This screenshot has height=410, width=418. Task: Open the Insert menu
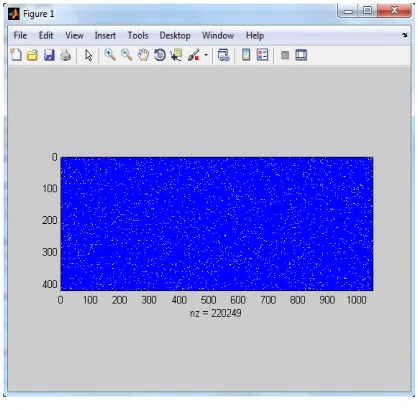pyautogui.click(x=105, y=35)
